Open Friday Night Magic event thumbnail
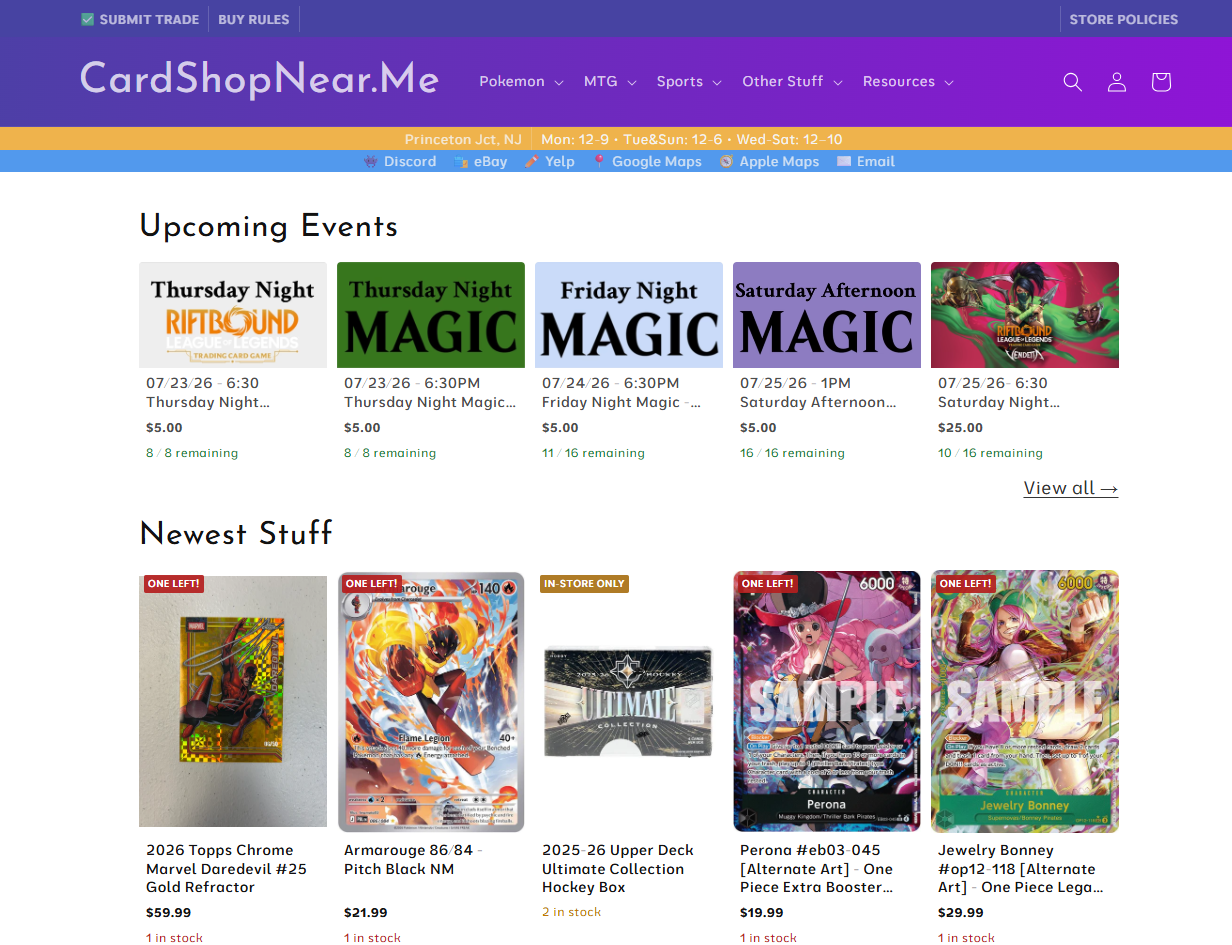This screenshot has height=945, width=1232. click(x=629, y=315)
